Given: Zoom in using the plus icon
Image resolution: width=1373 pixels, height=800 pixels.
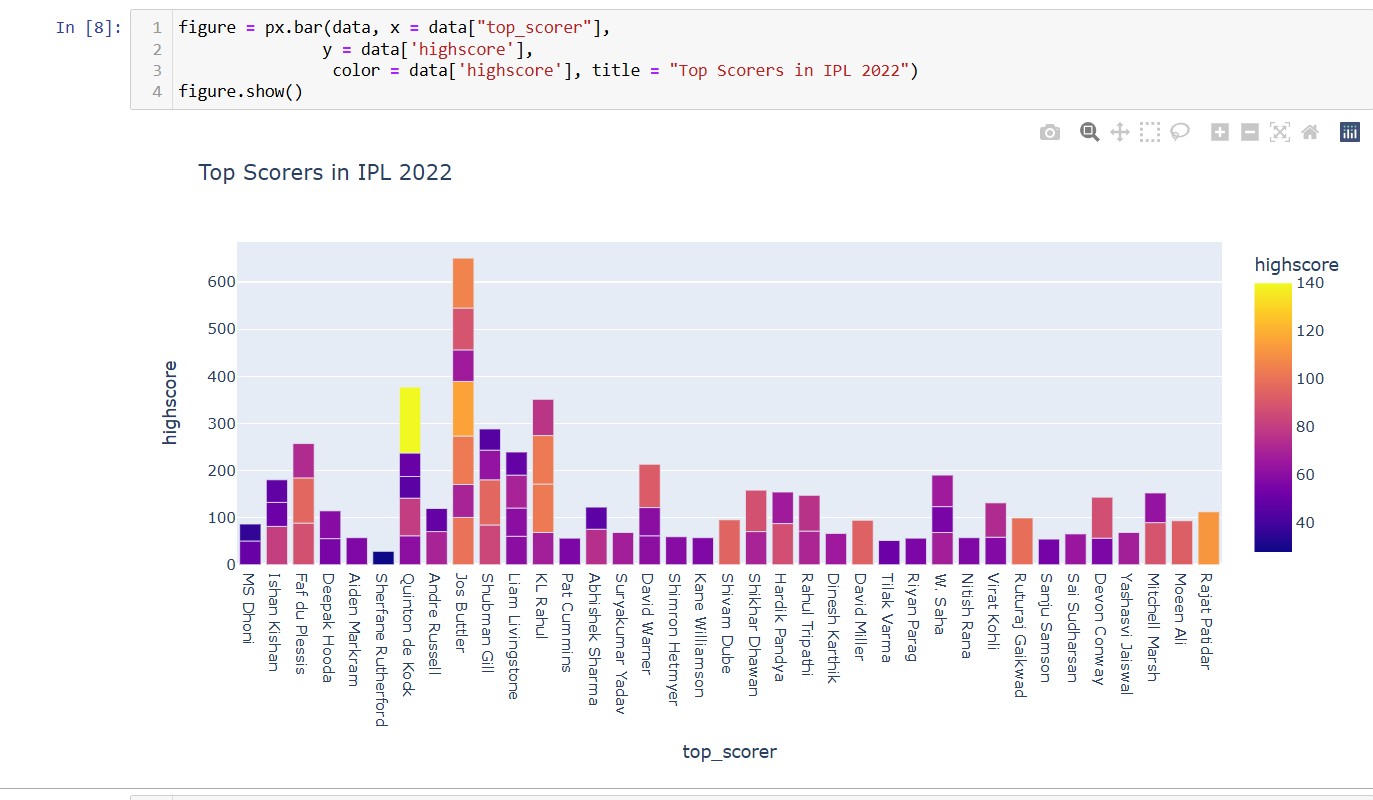Looking at the screenshot, I should 1219,131.
